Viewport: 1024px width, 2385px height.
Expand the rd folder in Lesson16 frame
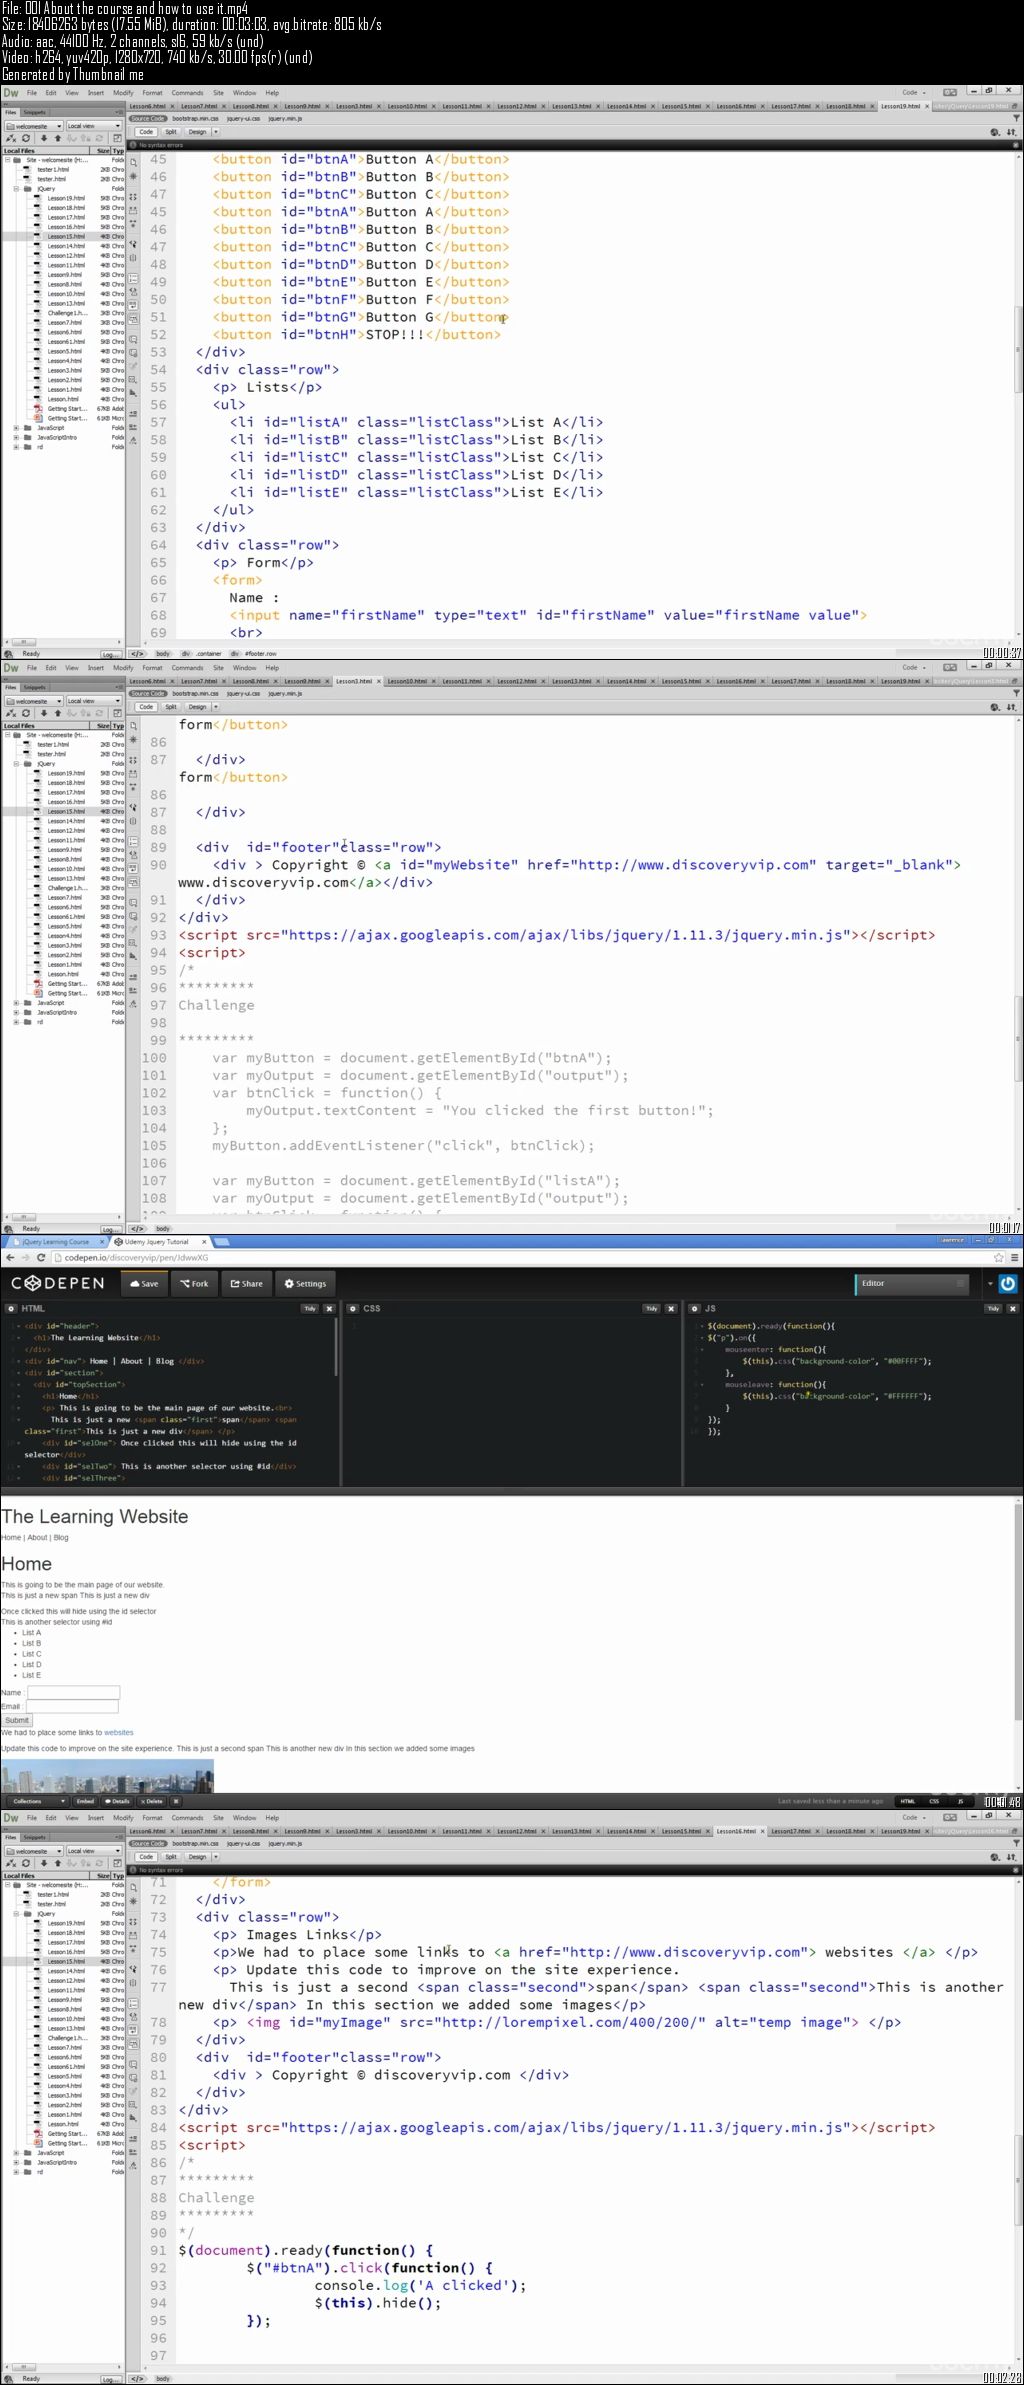[16, 2171]
